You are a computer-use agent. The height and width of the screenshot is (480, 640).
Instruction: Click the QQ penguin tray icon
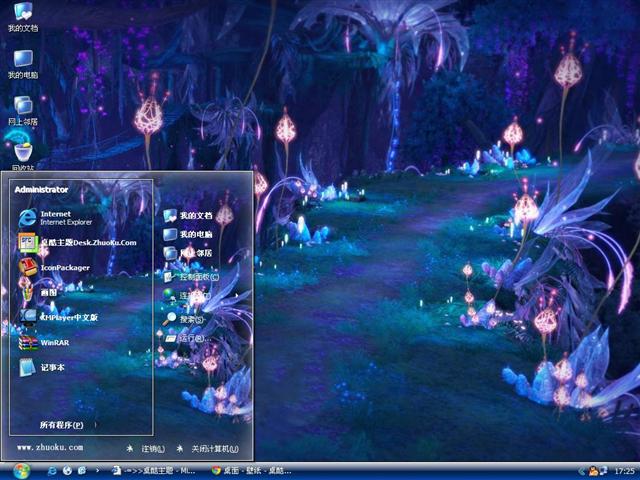click(x=593, y=471)
